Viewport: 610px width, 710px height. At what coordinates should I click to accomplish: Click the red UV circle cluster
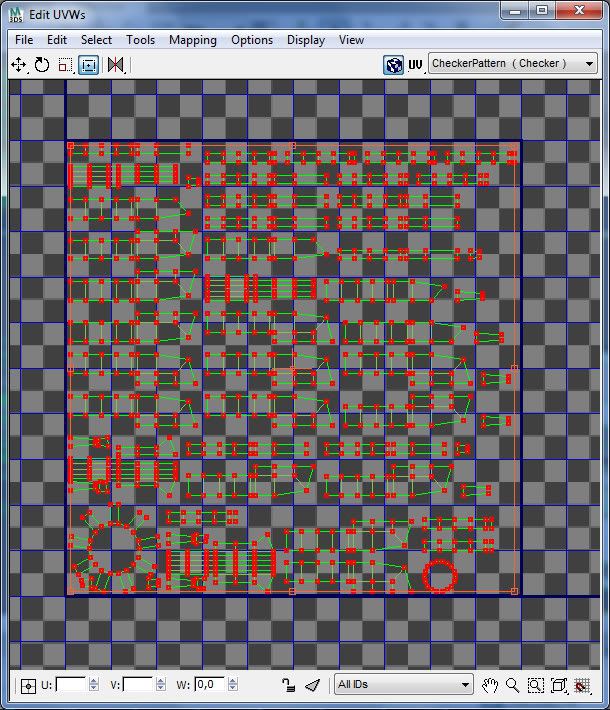click(440, 576)
